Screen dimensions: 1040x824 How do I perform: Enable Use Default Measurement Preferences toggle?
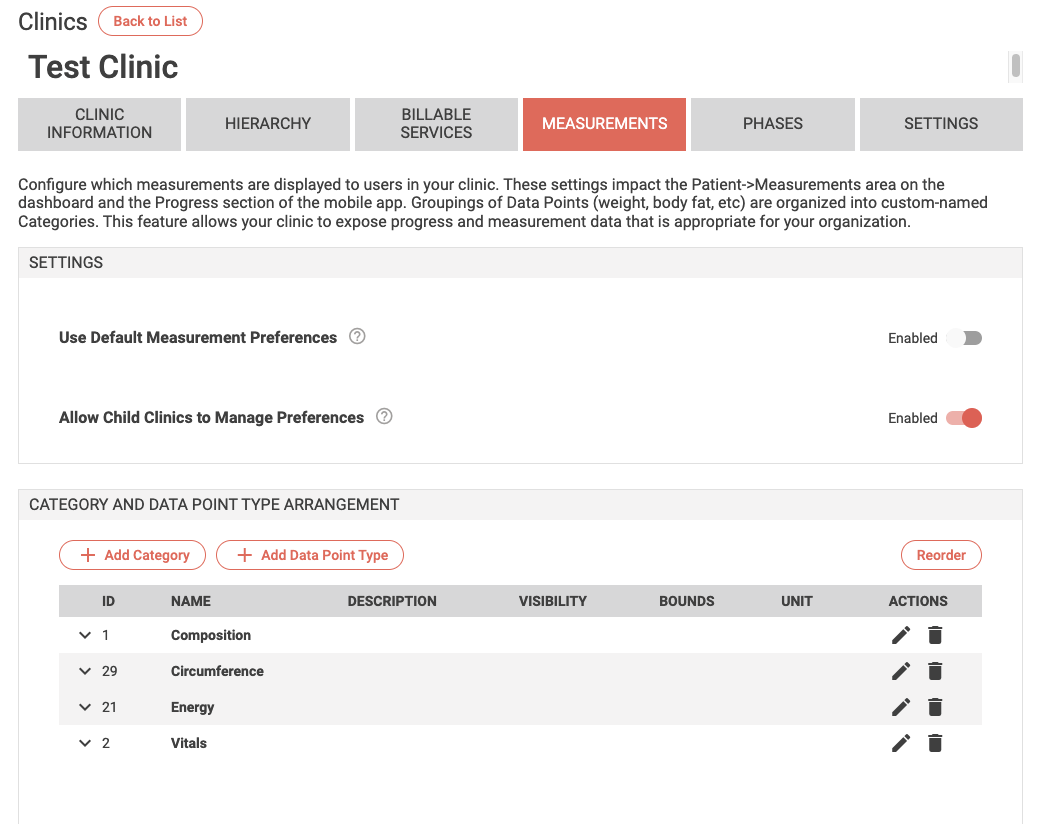(x=964, y=338)
